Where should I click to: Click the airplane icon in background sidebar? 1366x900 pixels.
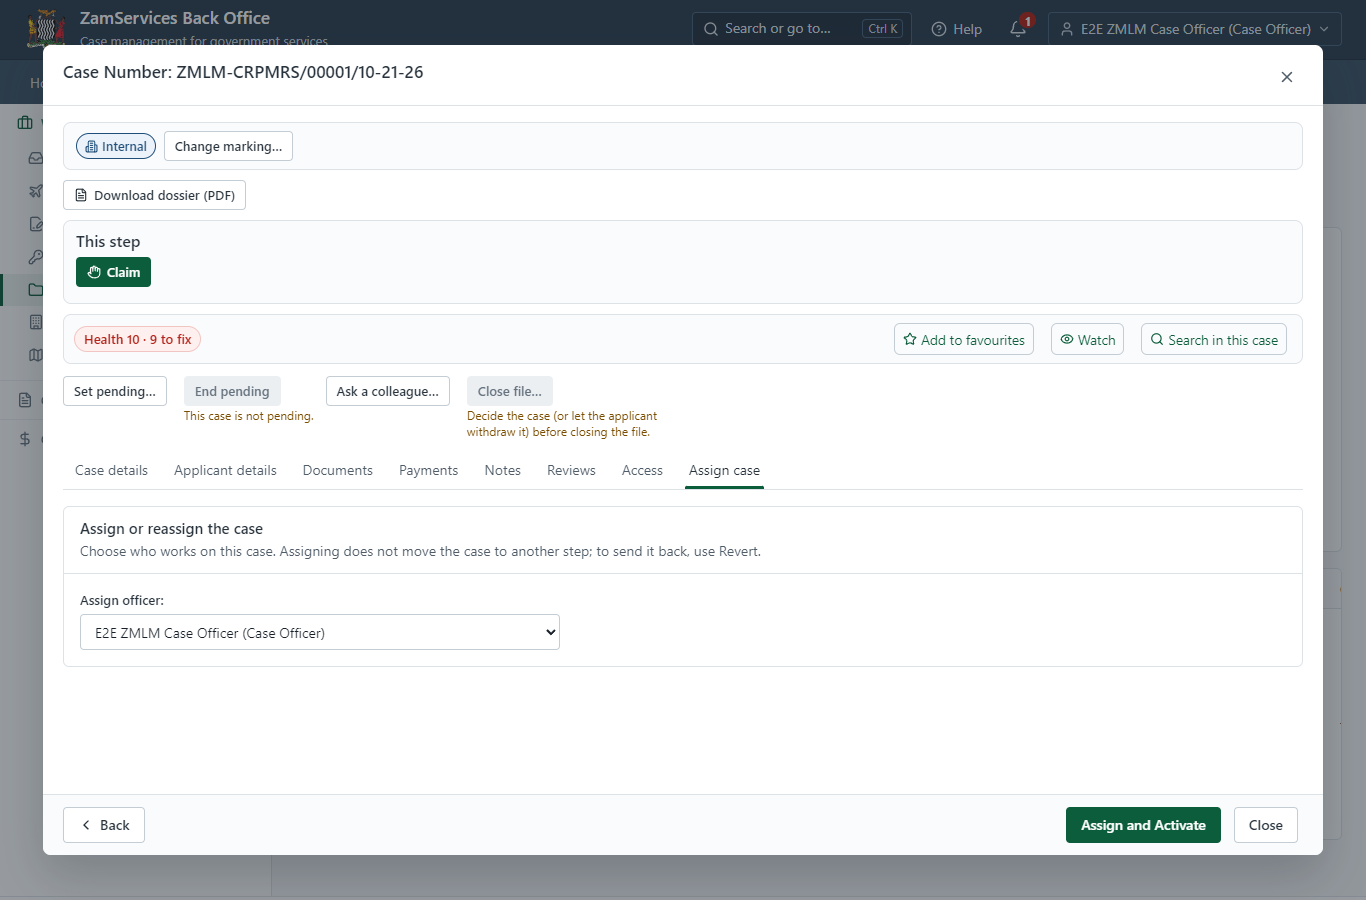click(x=36, y=191)
